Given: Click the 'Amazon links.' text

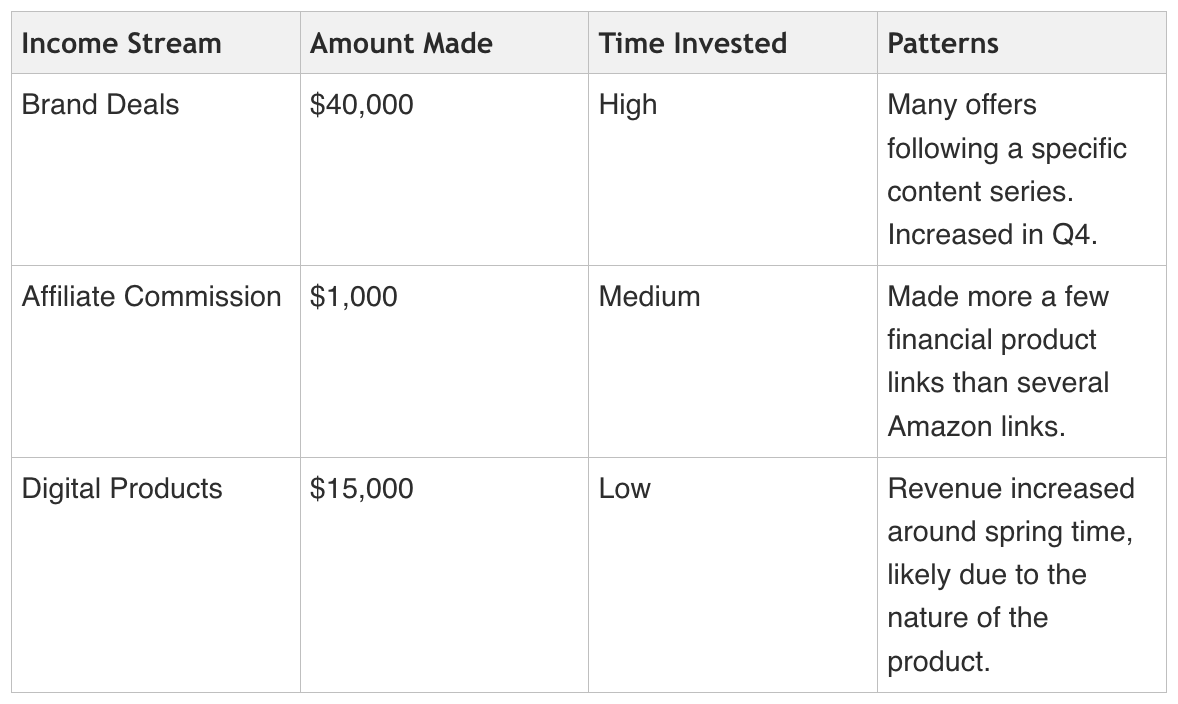Looking at the screenshot, I should point(976,426).
